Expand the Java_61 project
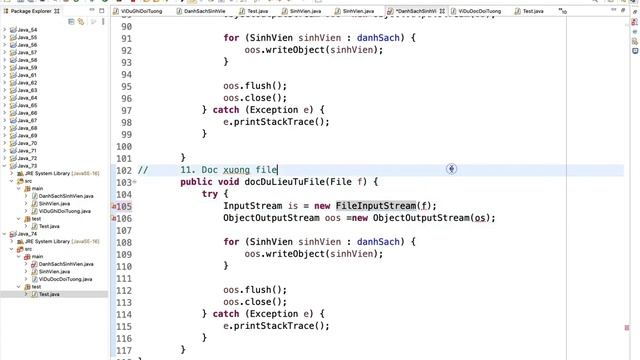This screenshot has height=360, width=640. click(x=5, y=75)
